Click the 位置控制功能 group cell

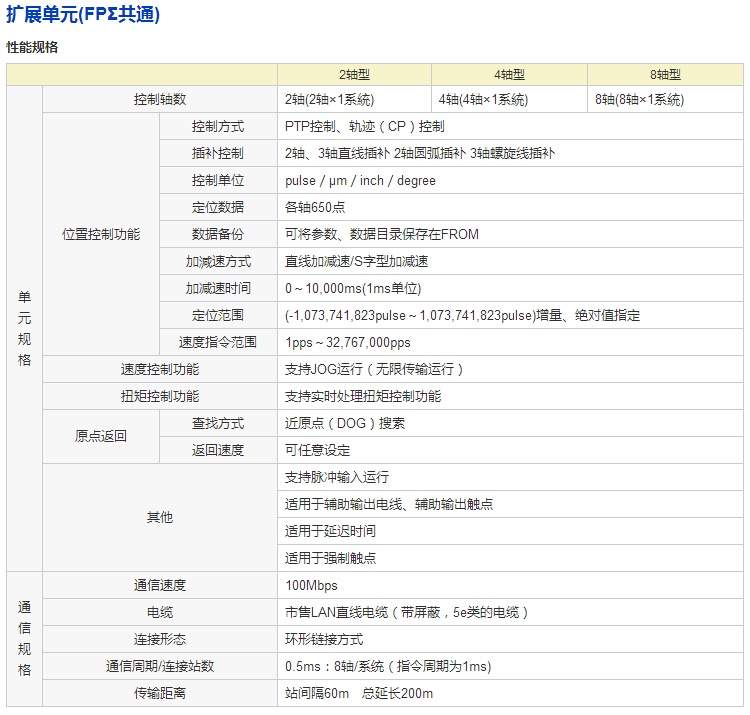click(101, 235)
